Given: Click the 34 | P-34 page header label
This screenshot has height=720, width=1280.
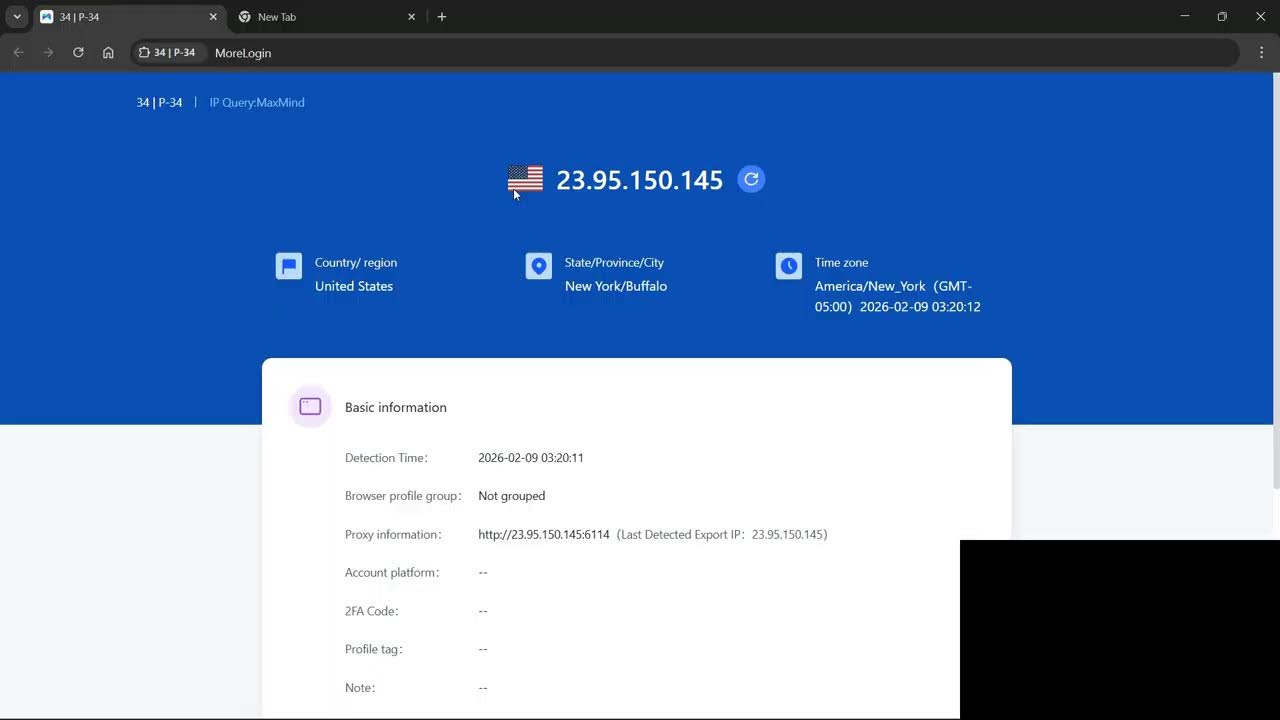Looking at the screenshot, I should point(159,102).
